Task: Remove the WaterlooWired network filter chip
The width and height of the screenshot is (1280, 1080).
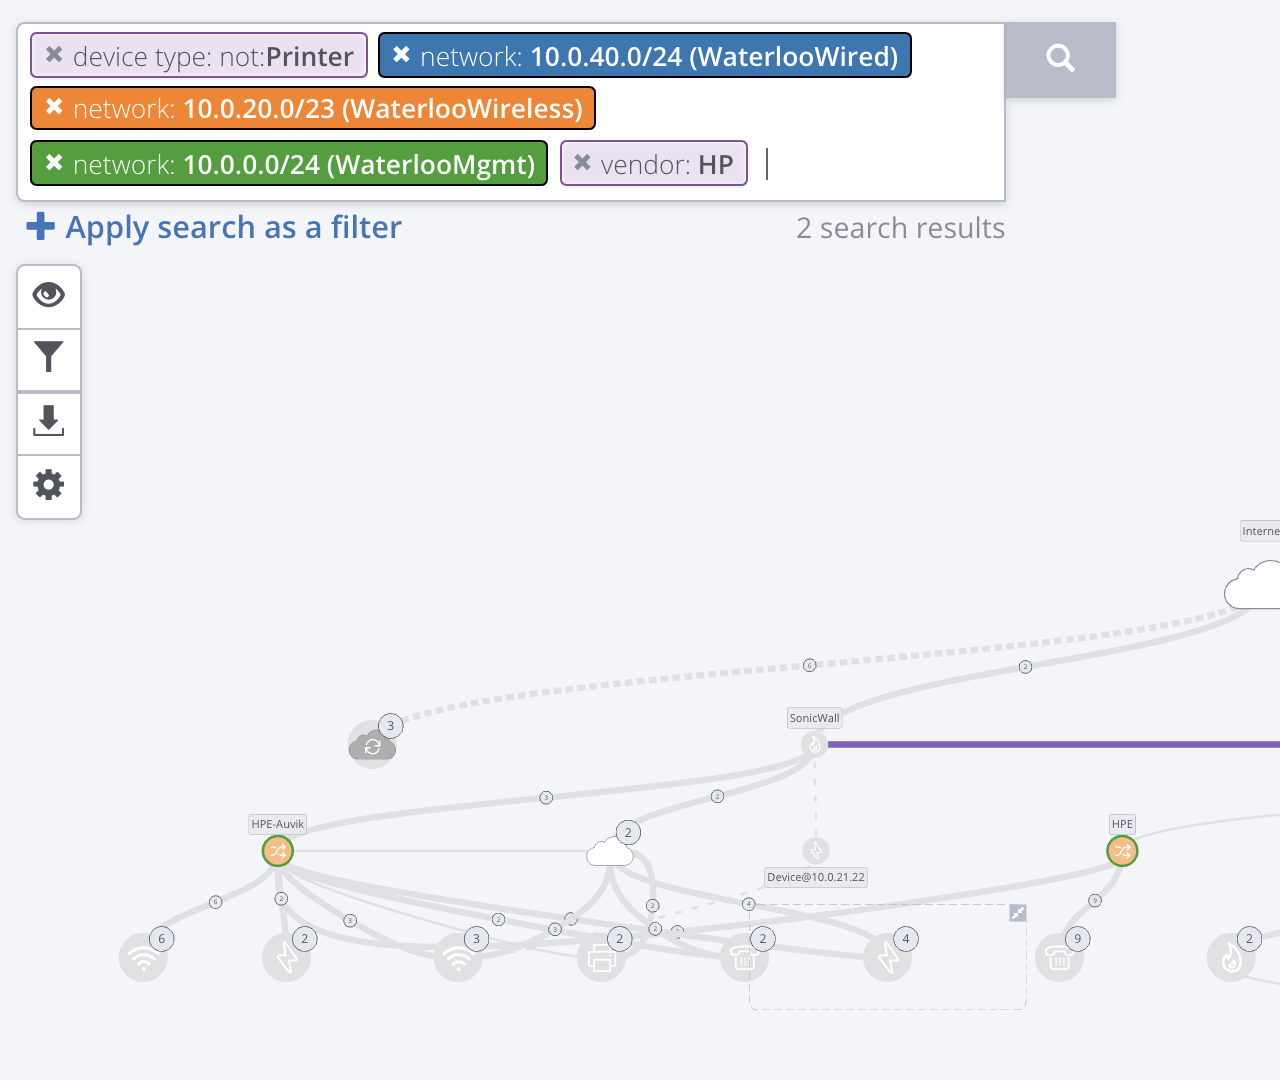Action: click(402, 56)
